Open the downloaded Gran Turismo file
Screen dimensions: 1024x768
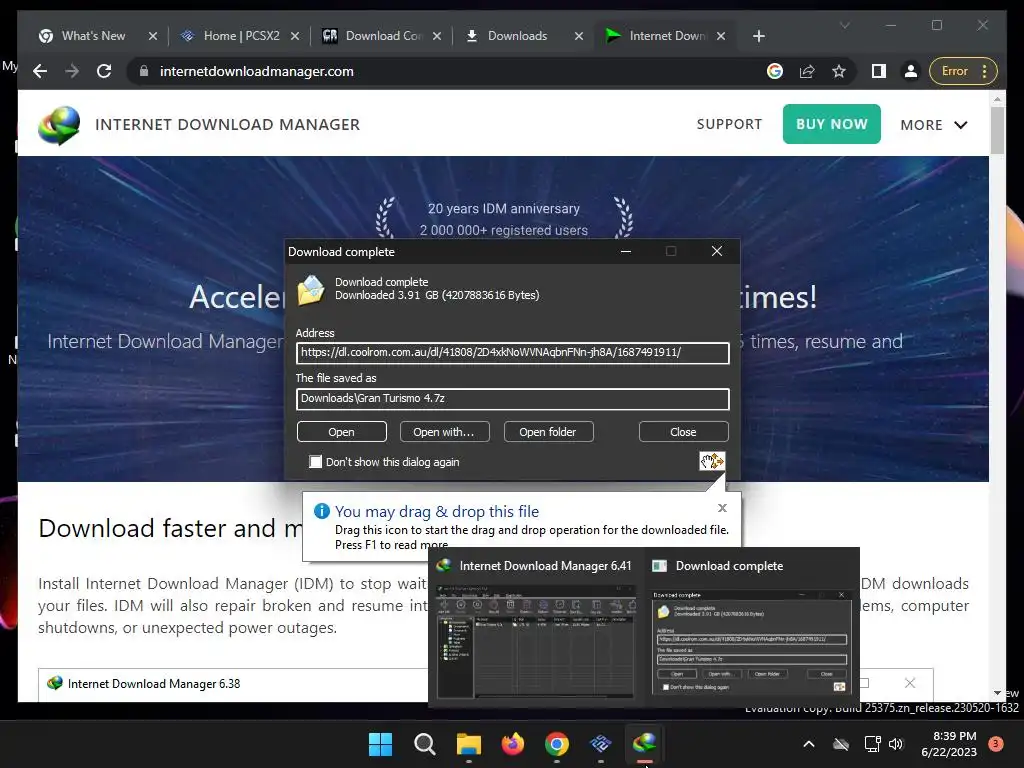click(x=342, y=432)
